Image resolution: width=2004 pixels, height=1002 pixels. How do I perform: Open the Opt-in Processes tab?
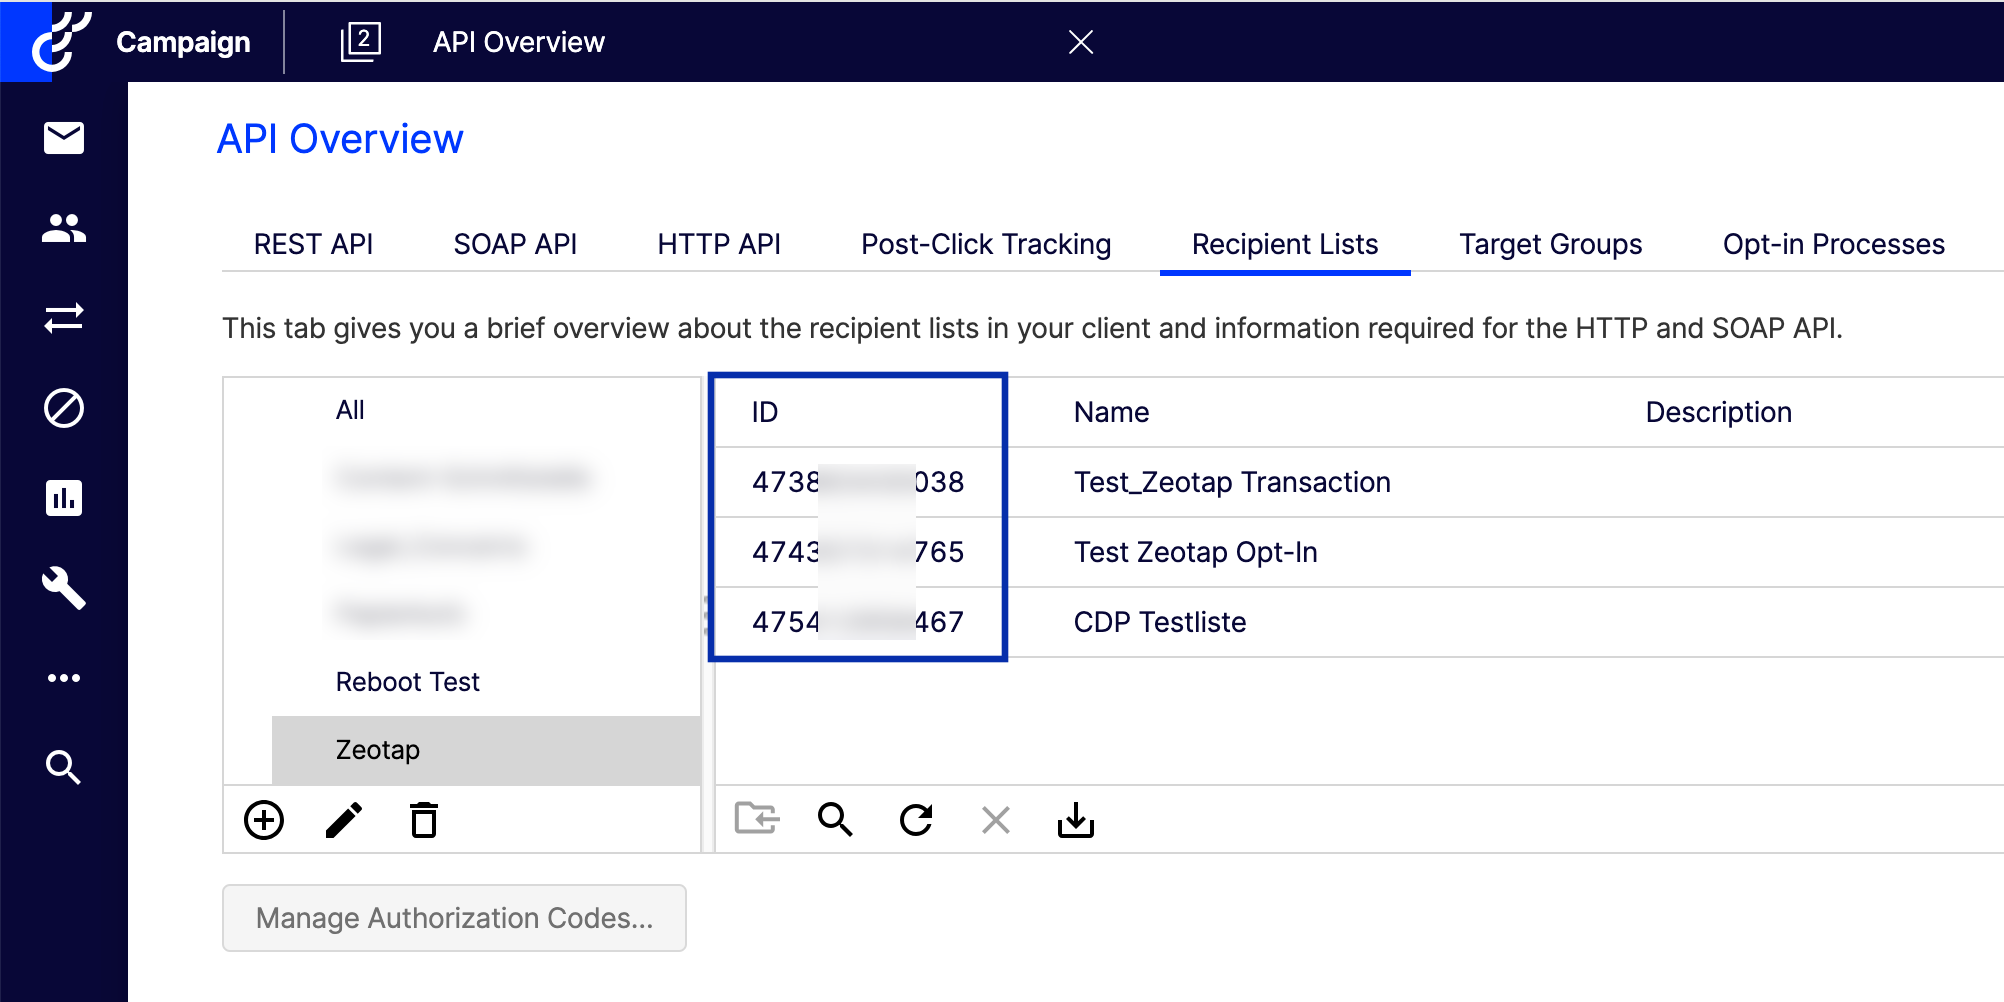click(1834, 244)
